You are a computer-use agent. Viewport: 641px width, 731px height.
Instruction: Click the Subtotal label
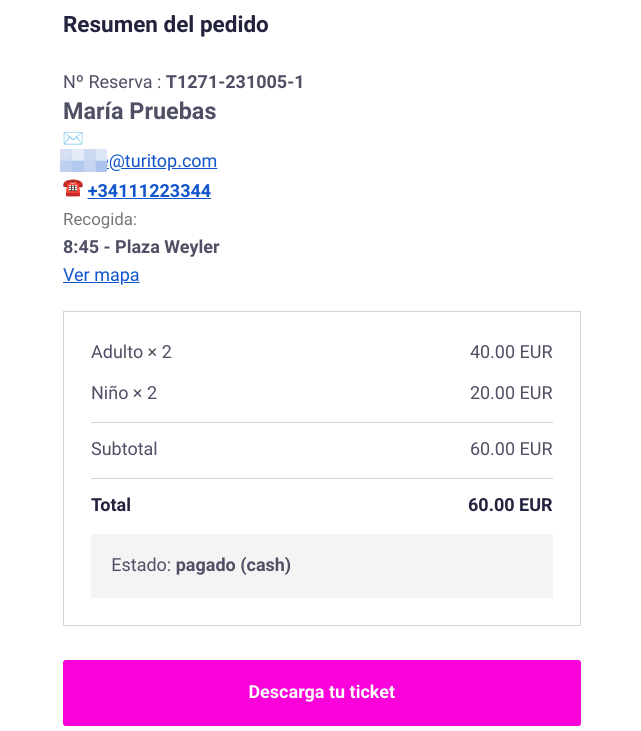pyautogui.click(x=124, y=449)
